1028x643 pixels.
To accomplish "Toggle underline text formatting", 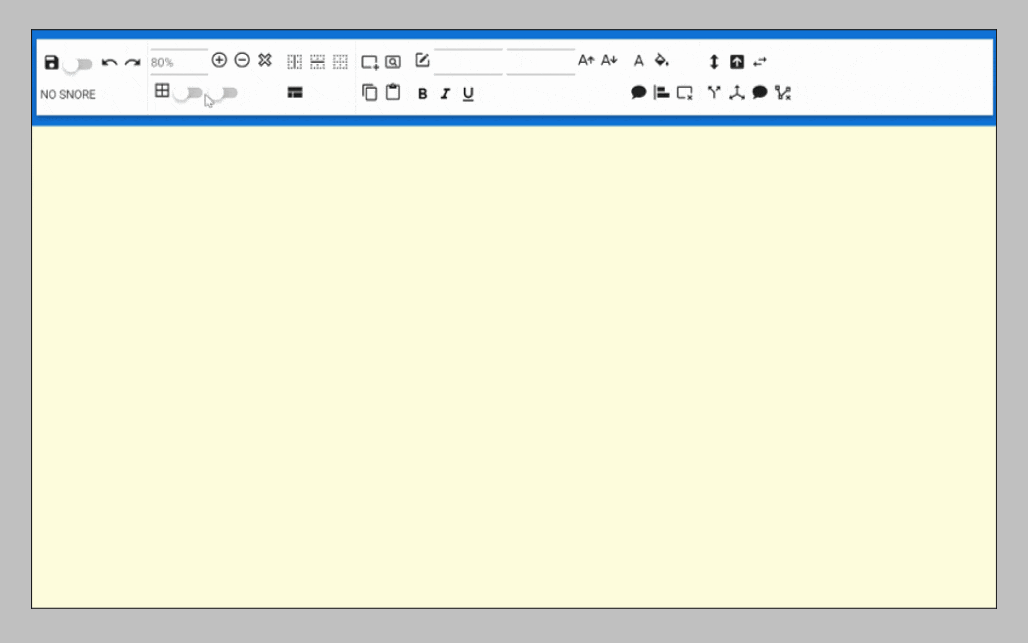I will tap(468, 94).
